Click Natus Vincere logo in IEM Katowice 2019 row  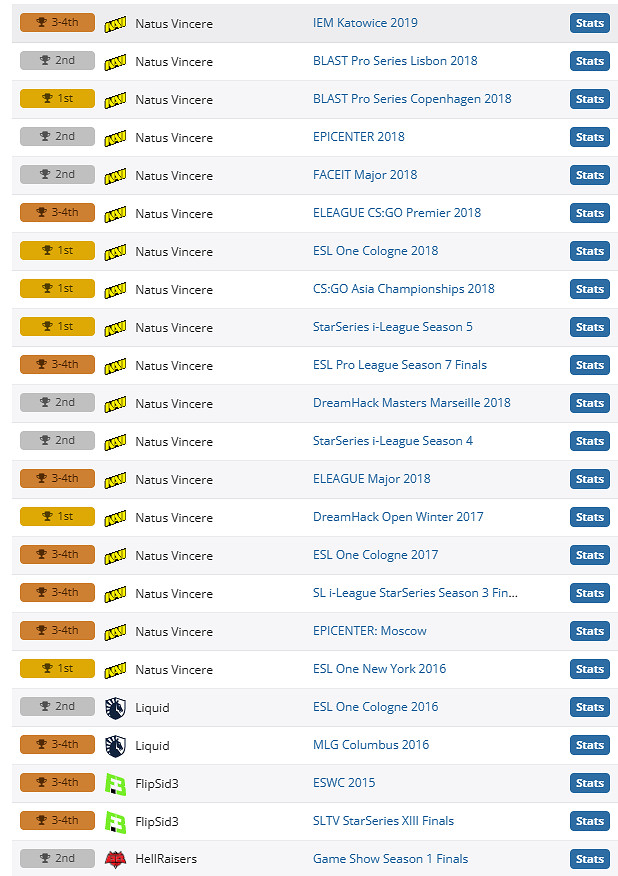pos(115,23)
